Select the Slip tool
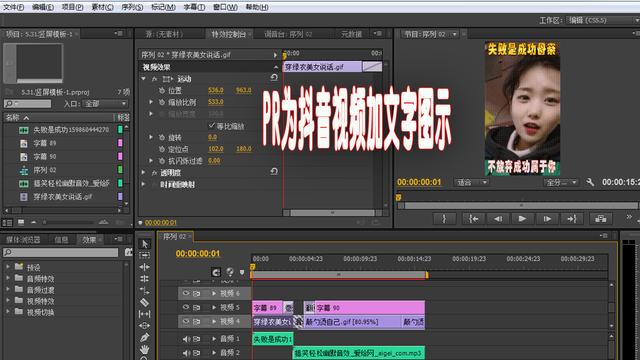The width and height of the screenshot is (640, 360). [144, 314]
